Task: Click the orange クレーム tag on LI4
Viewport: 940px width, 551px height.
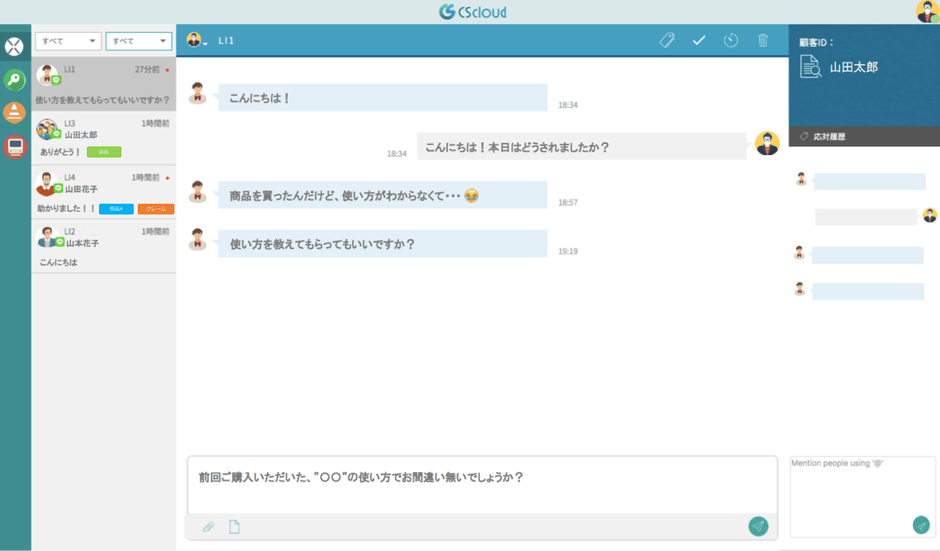Action: click(156, 209)
